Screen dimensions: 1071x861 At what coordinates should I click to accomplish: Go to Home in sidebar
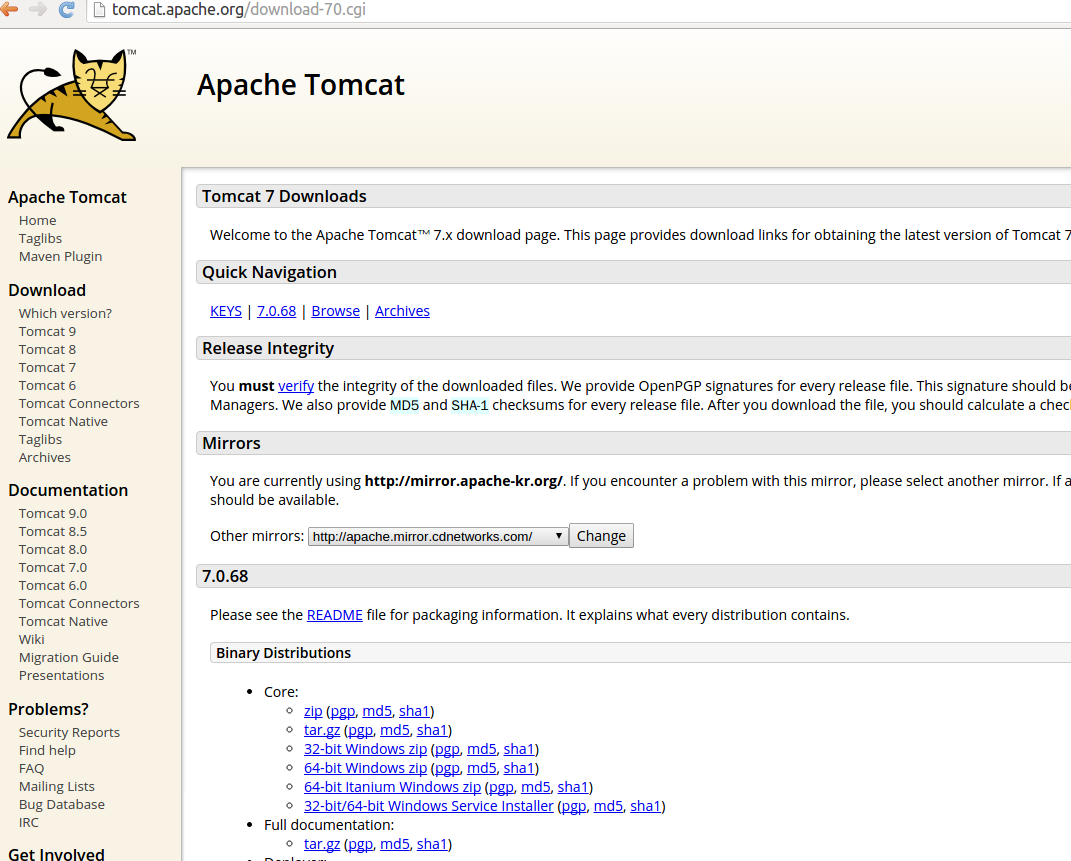coord(38,221)
